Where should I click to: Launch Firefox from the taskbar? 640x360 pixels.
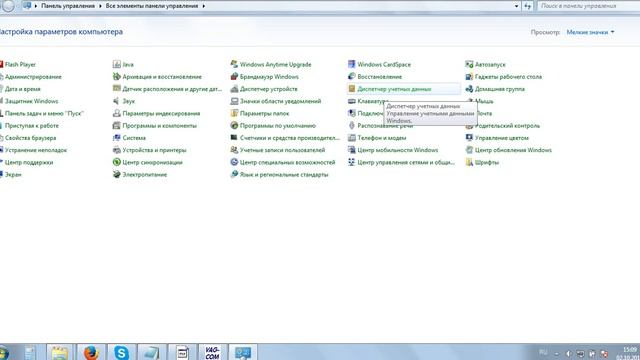click(91, 352)
